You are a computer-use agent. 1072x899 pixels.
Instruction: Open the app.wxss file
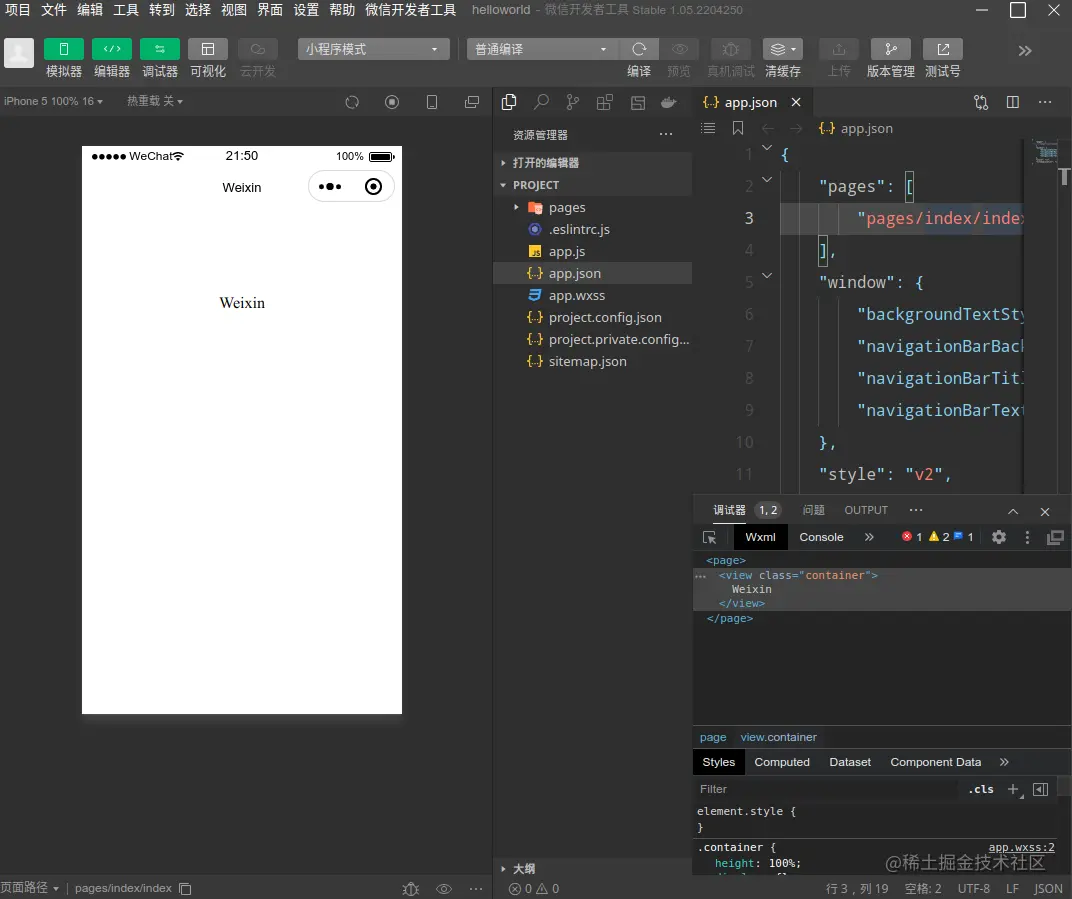(x=592, y=295)
